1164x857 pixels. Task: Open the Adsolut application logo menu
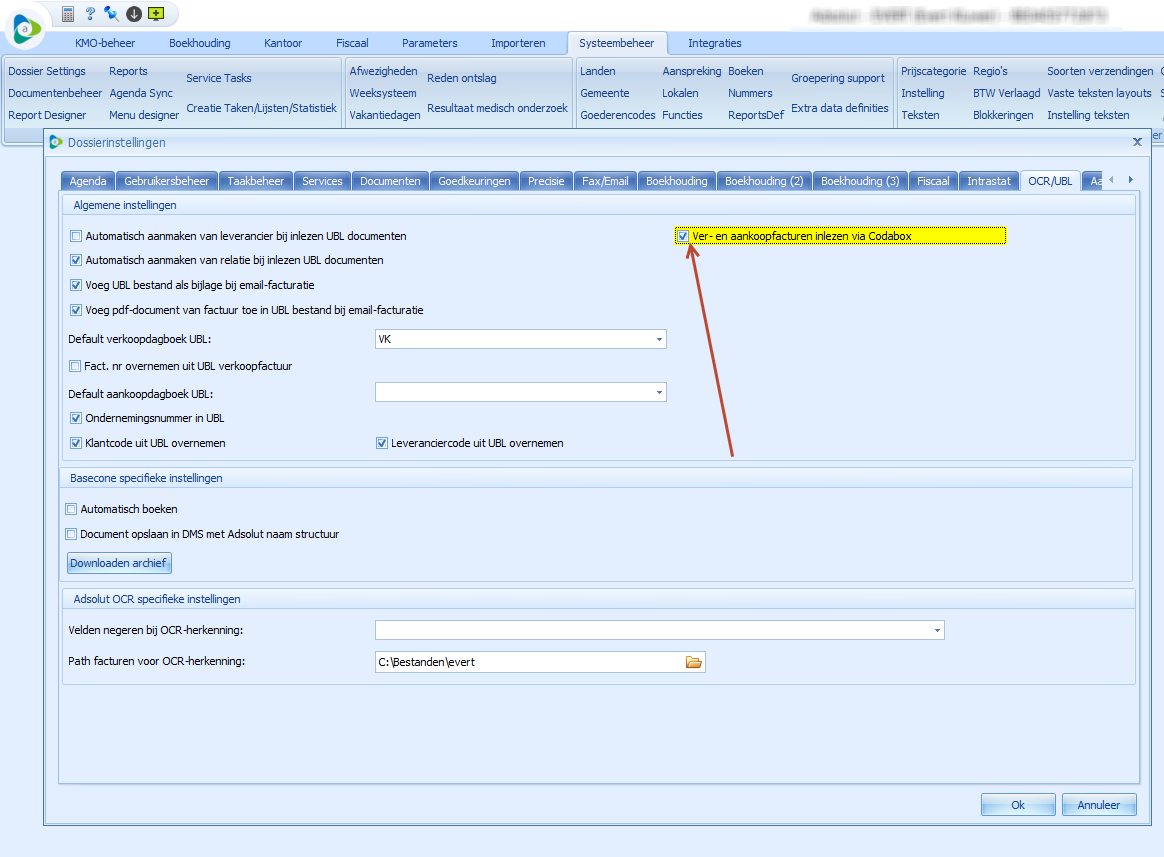coord(28,30)
